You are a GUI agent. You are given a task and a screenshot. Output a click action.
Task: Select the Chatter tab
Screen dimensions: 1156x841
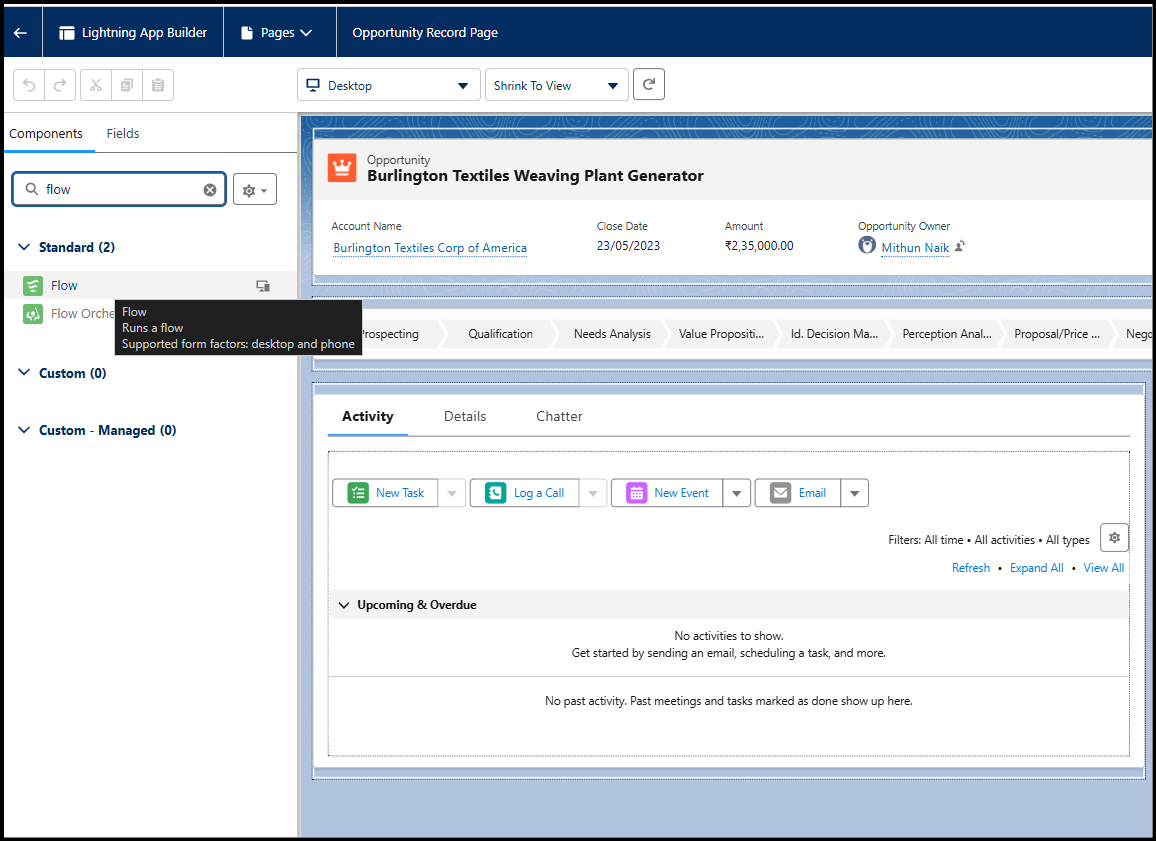point(559,416)
